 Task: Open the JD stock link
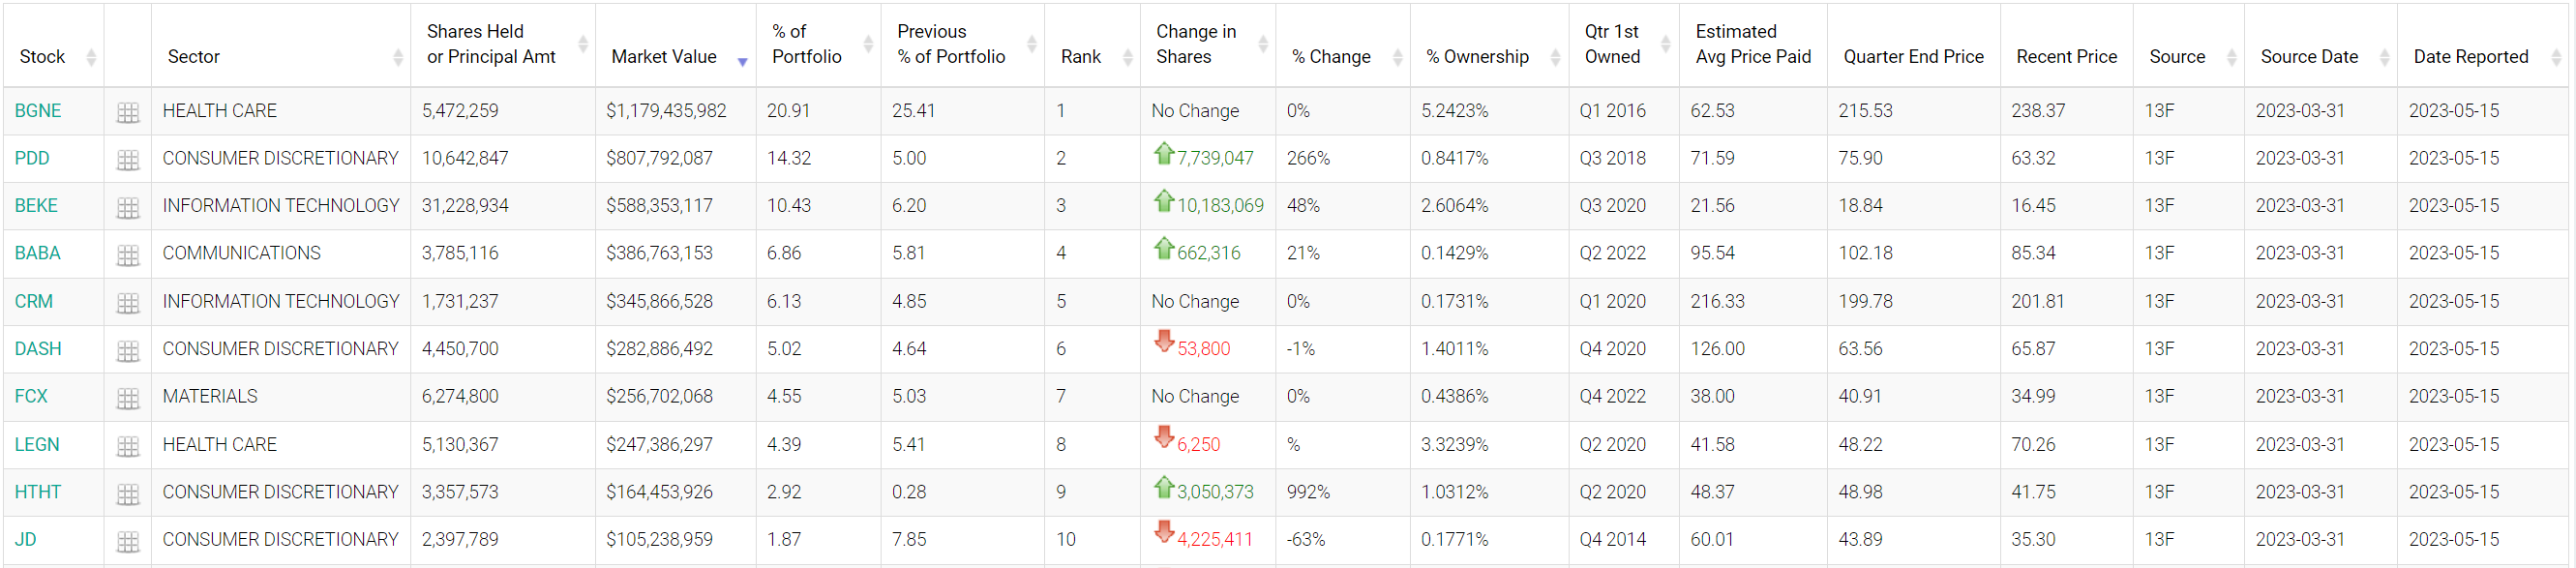[x=26, y=540]
